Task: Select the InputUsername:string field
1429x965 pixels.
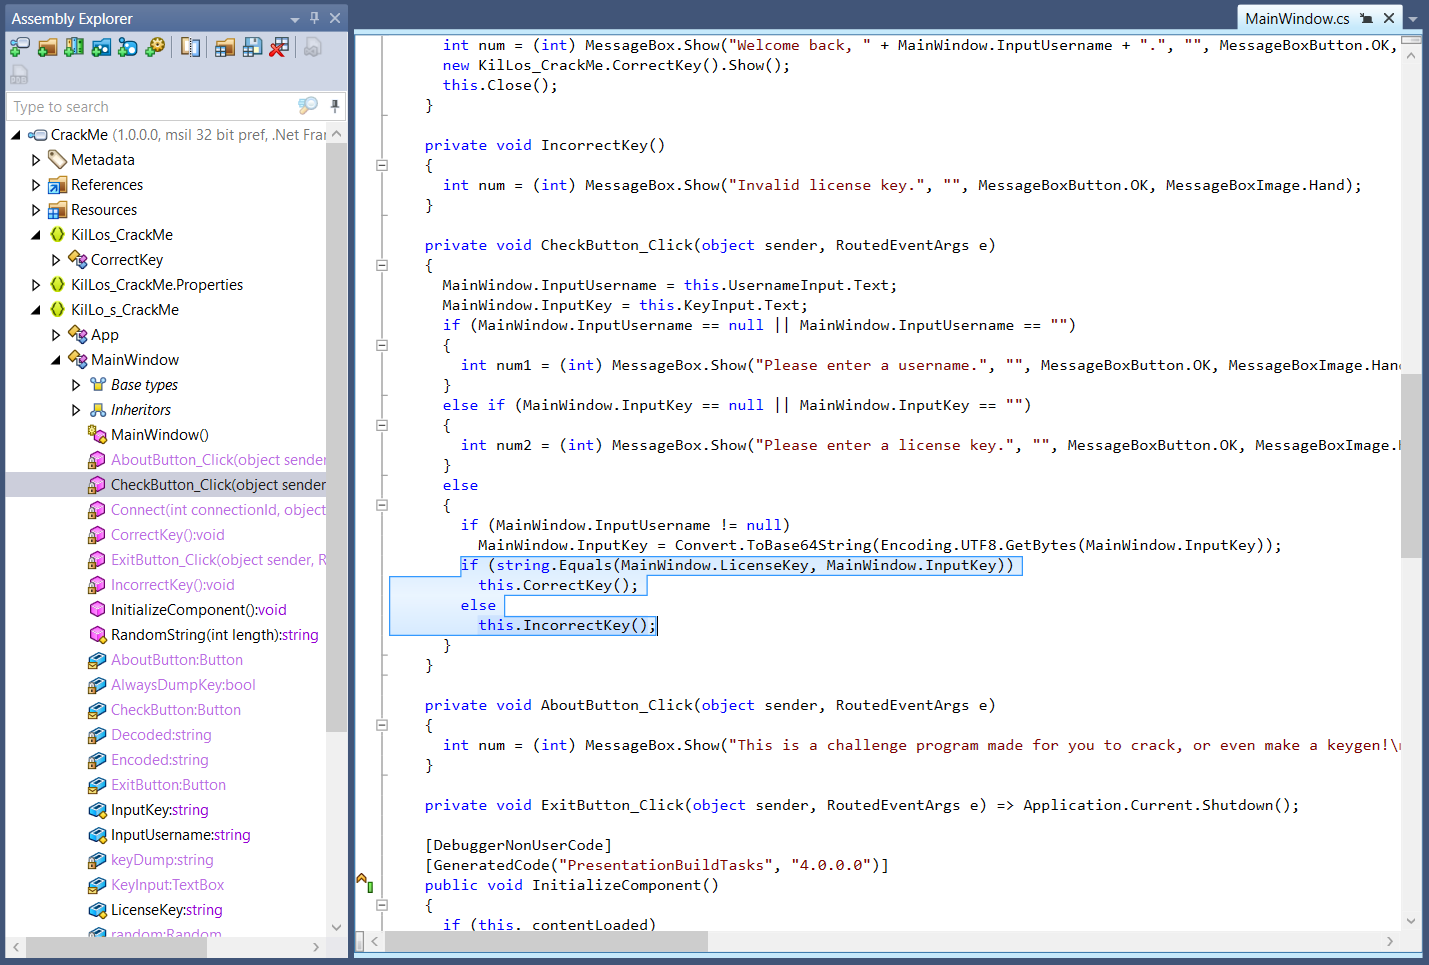Action: (x=180, y=835)
